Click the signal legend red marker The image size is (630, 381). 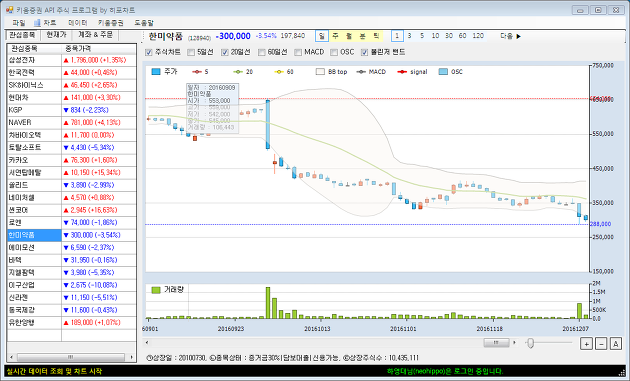pos(402,72)
